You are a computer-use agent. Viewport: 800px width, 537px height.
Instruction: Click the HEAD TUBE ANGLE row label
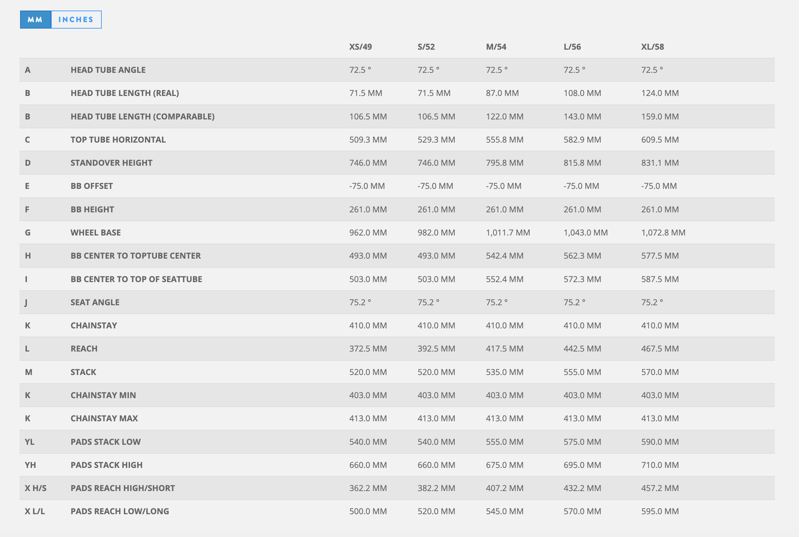(x=107, y=70)
